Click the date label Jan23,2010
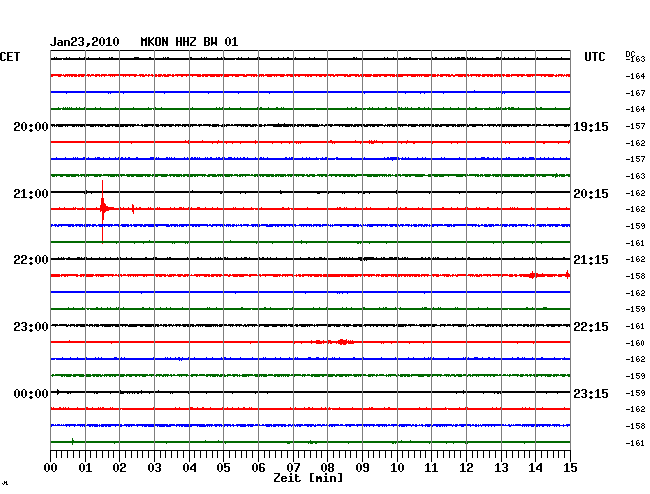The image size is (650, 494). click(85, 42)
